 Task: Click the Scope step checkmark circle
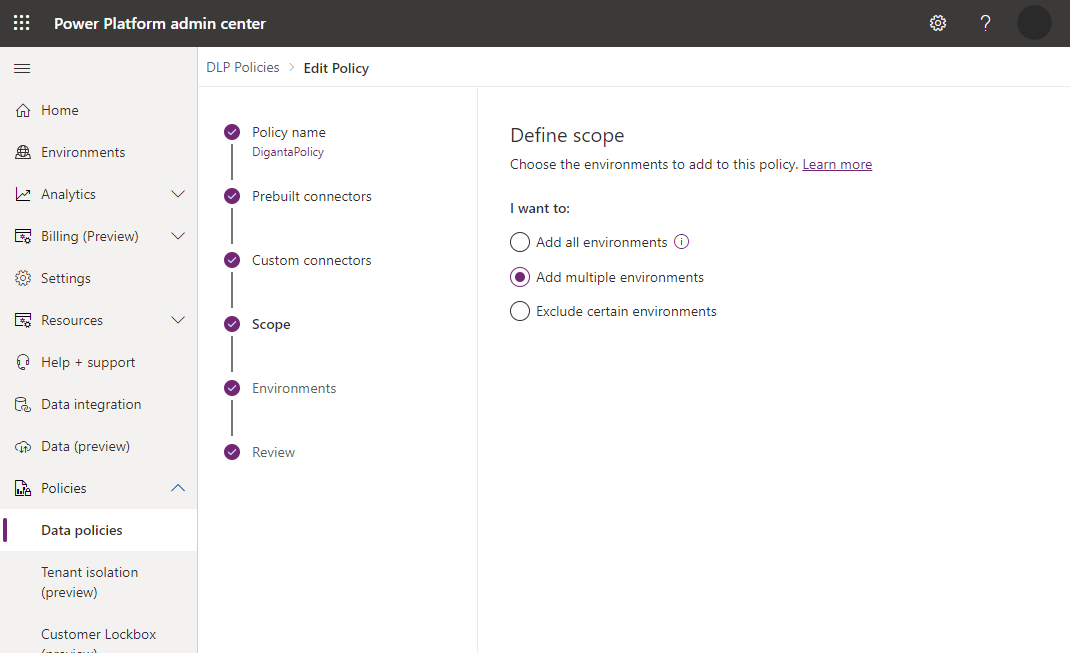pyautogui.click(x=232, y=324)
